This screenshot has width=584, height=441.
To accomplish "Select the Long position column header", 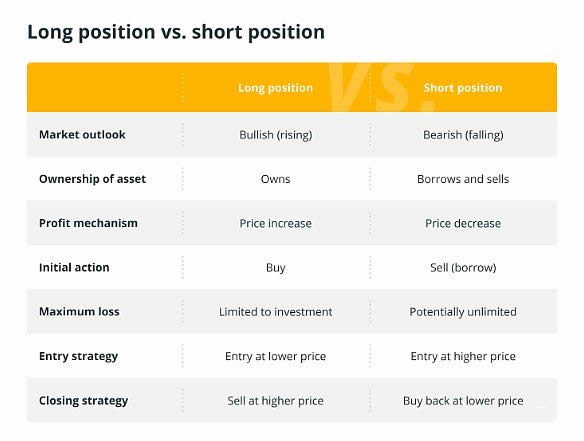I will pos(276,88).
